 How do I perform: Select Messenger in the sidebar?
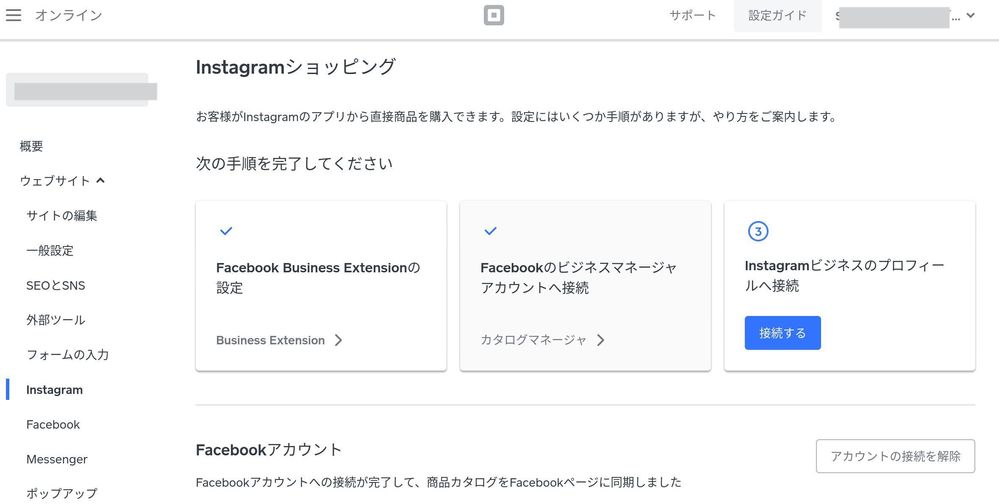[57, 460]
